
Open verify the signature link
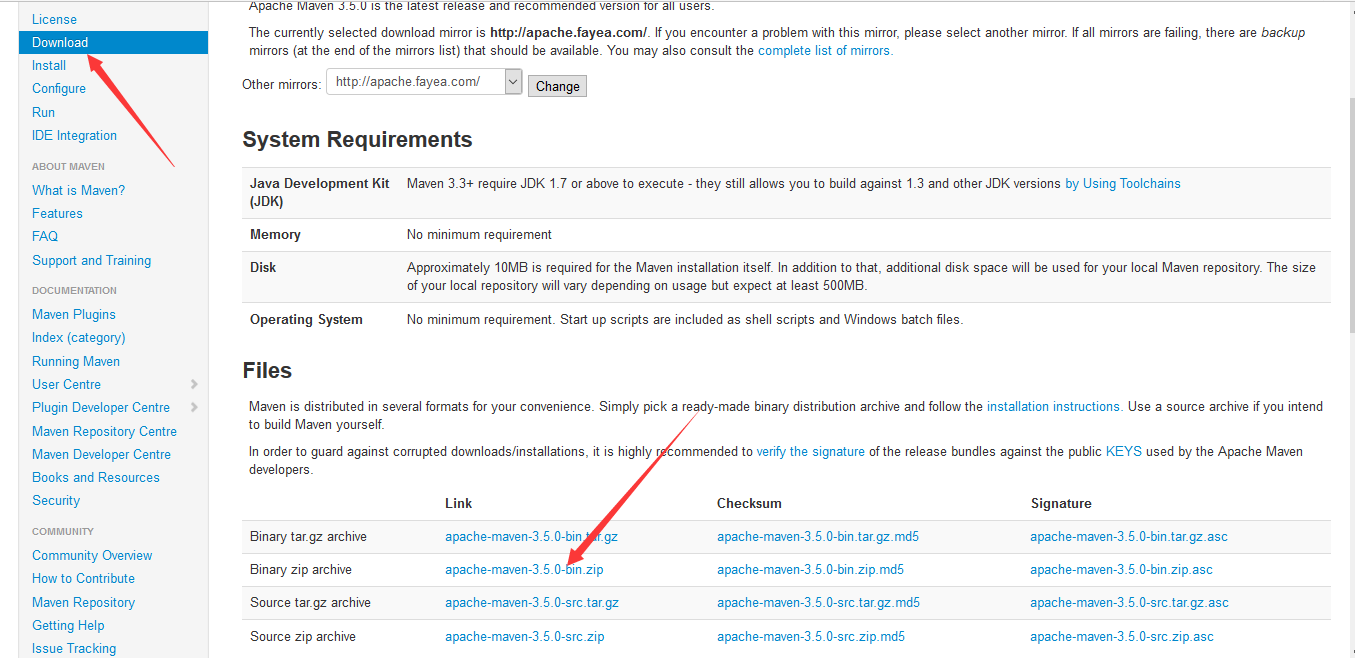click(810, 451)
